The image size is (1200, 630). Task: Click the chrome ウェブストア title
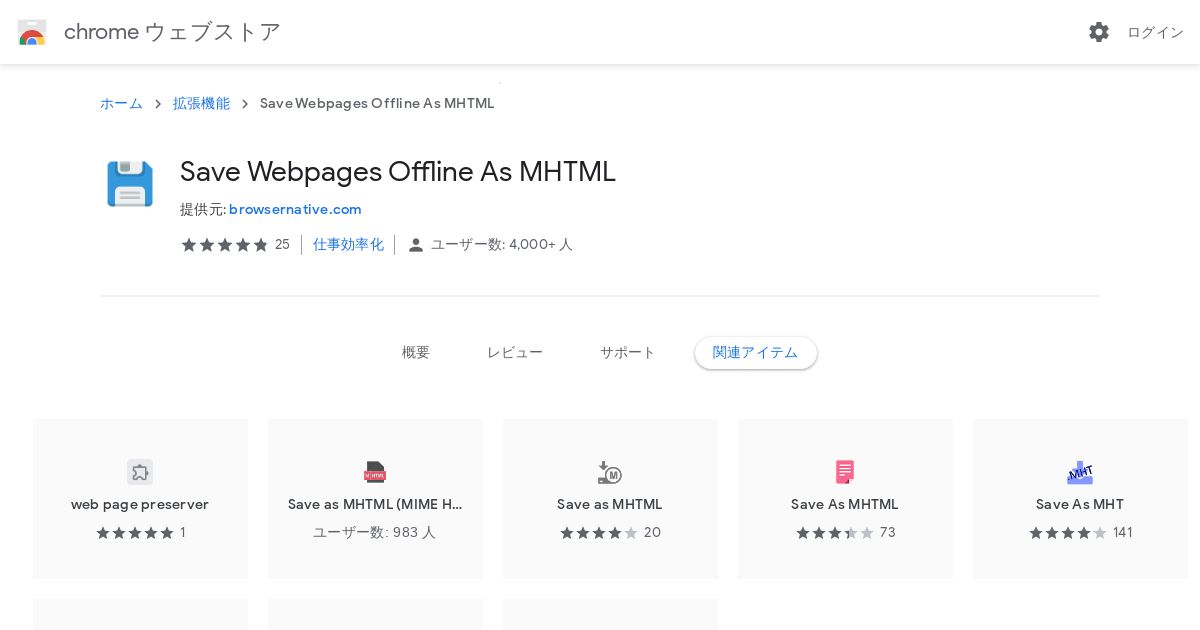[172, 32]
